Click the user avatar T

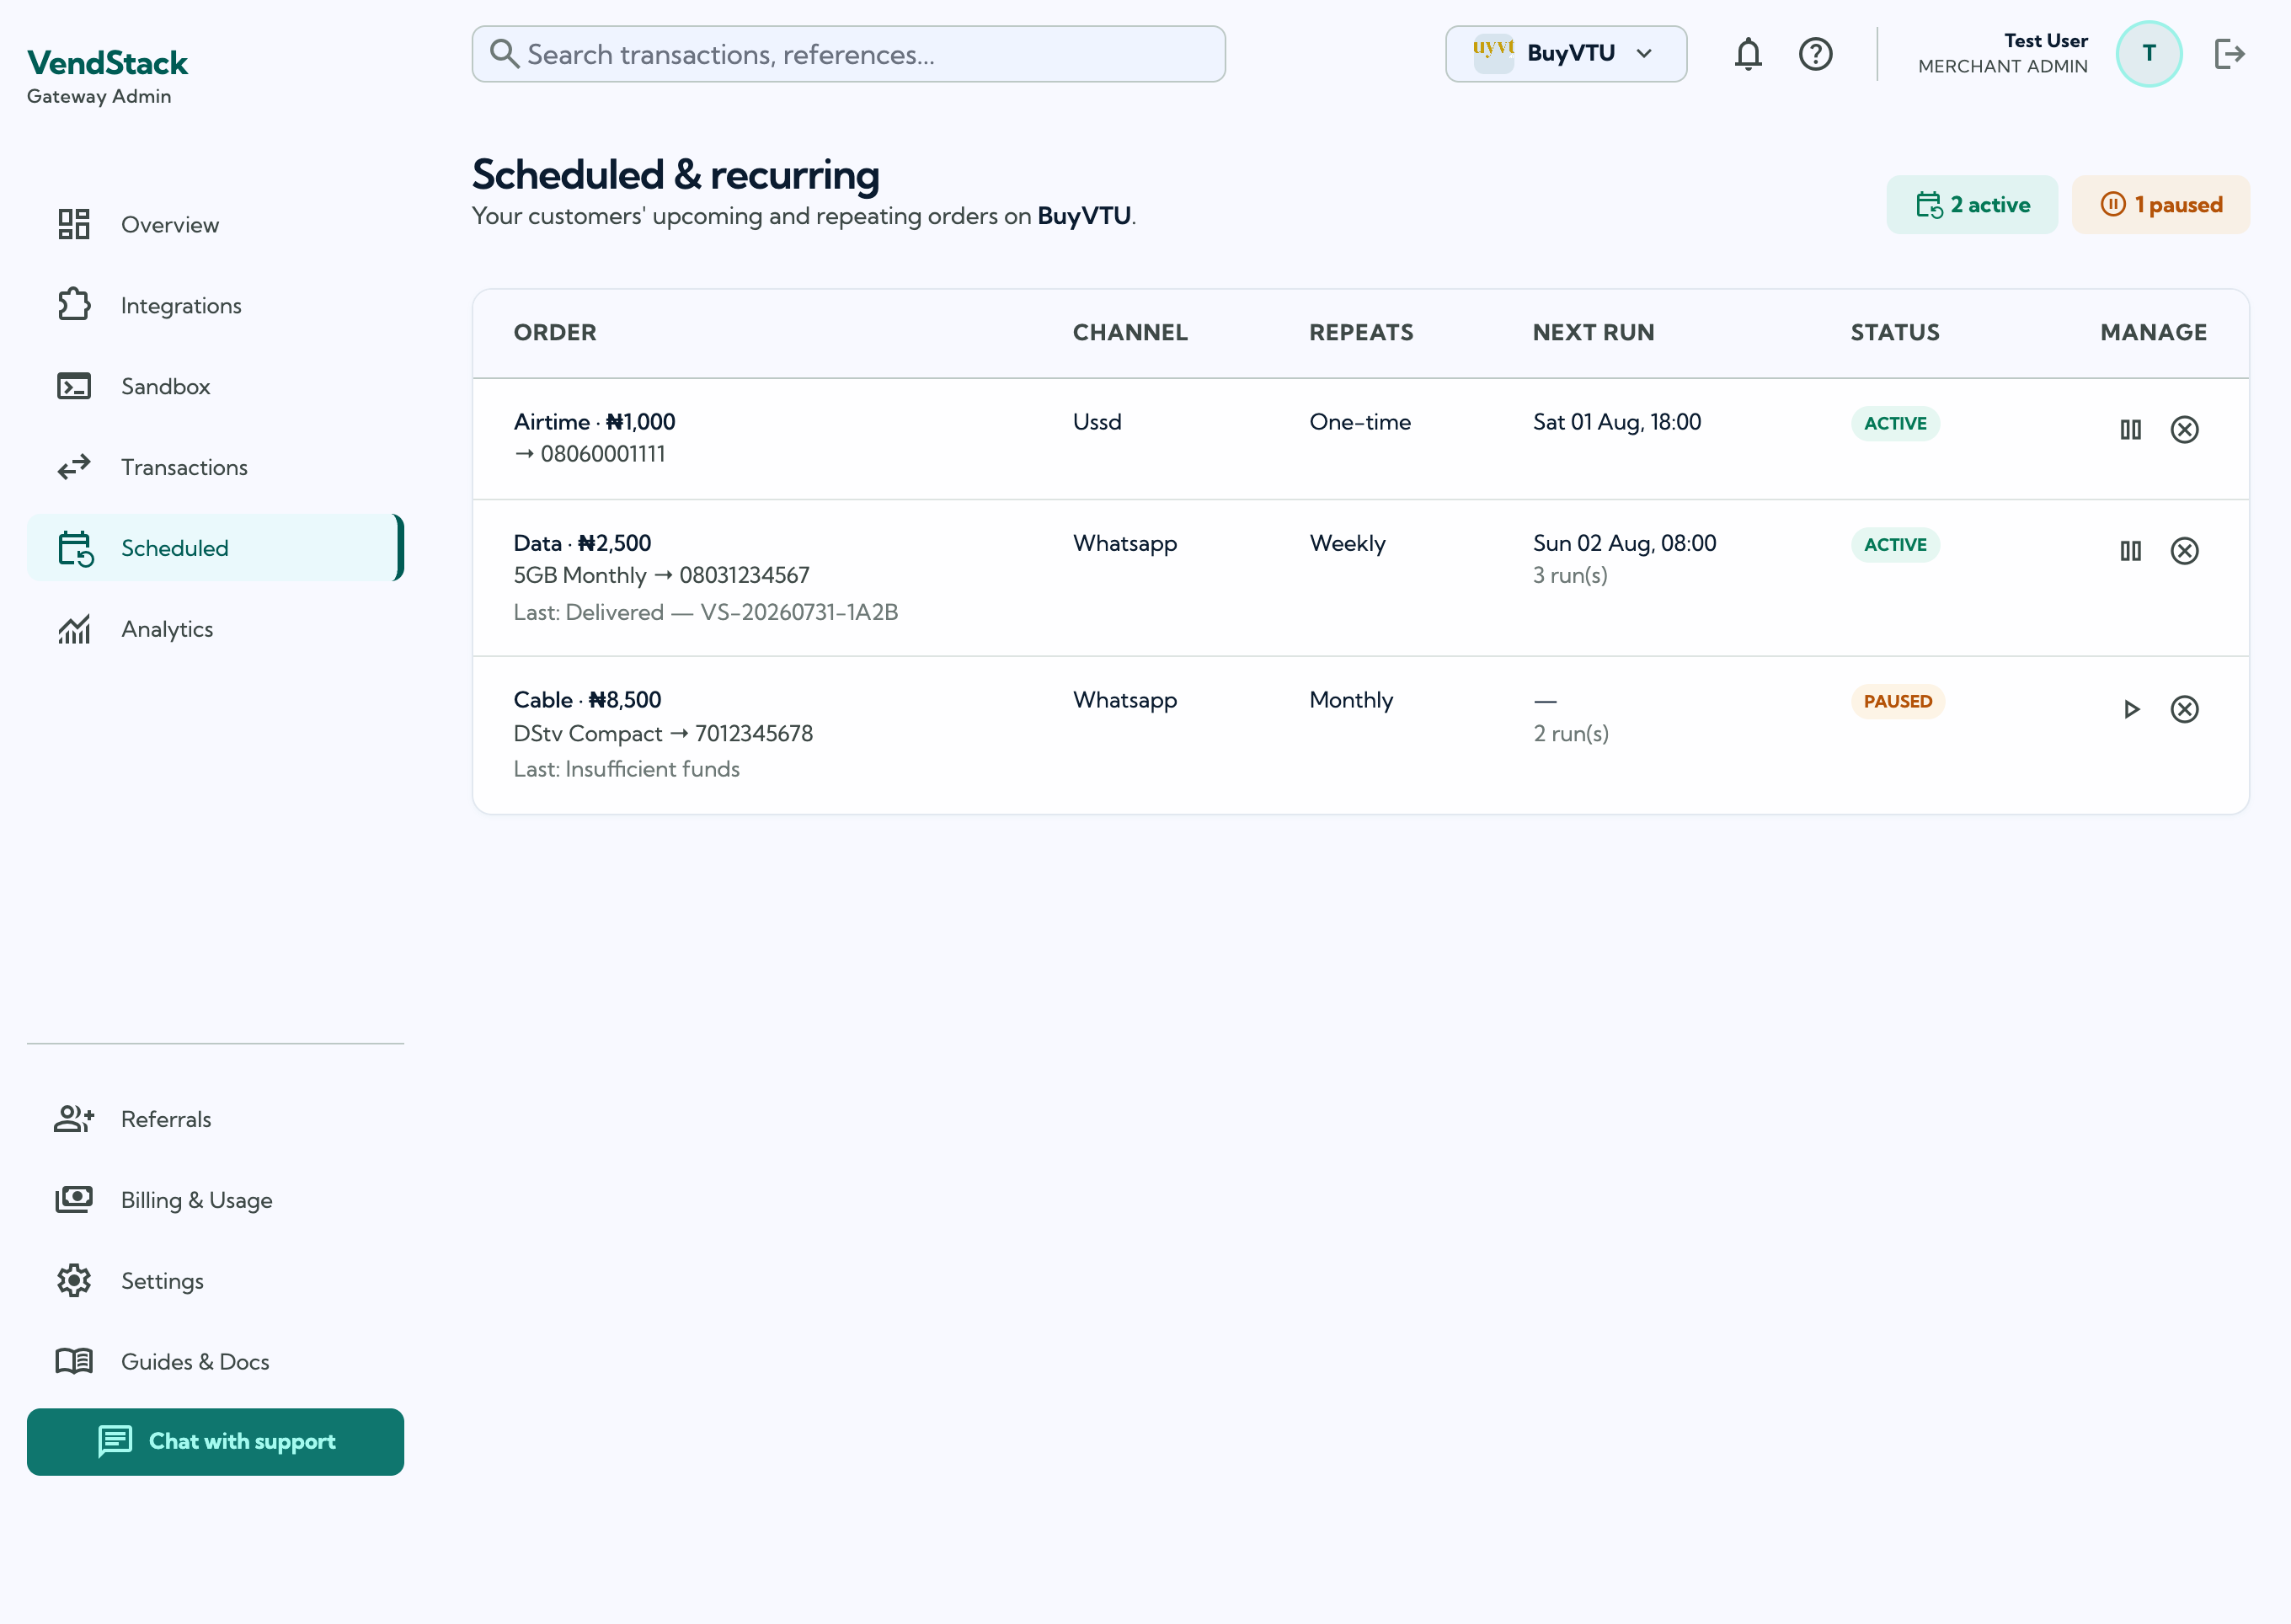click(2148, 54)
